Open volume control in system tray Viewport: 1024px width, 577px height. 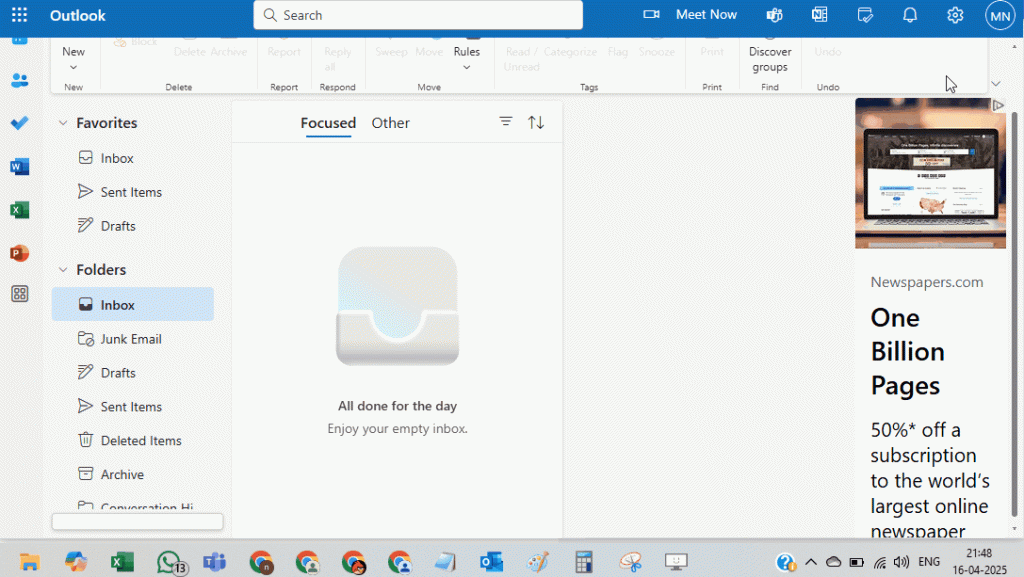(901, 562)
